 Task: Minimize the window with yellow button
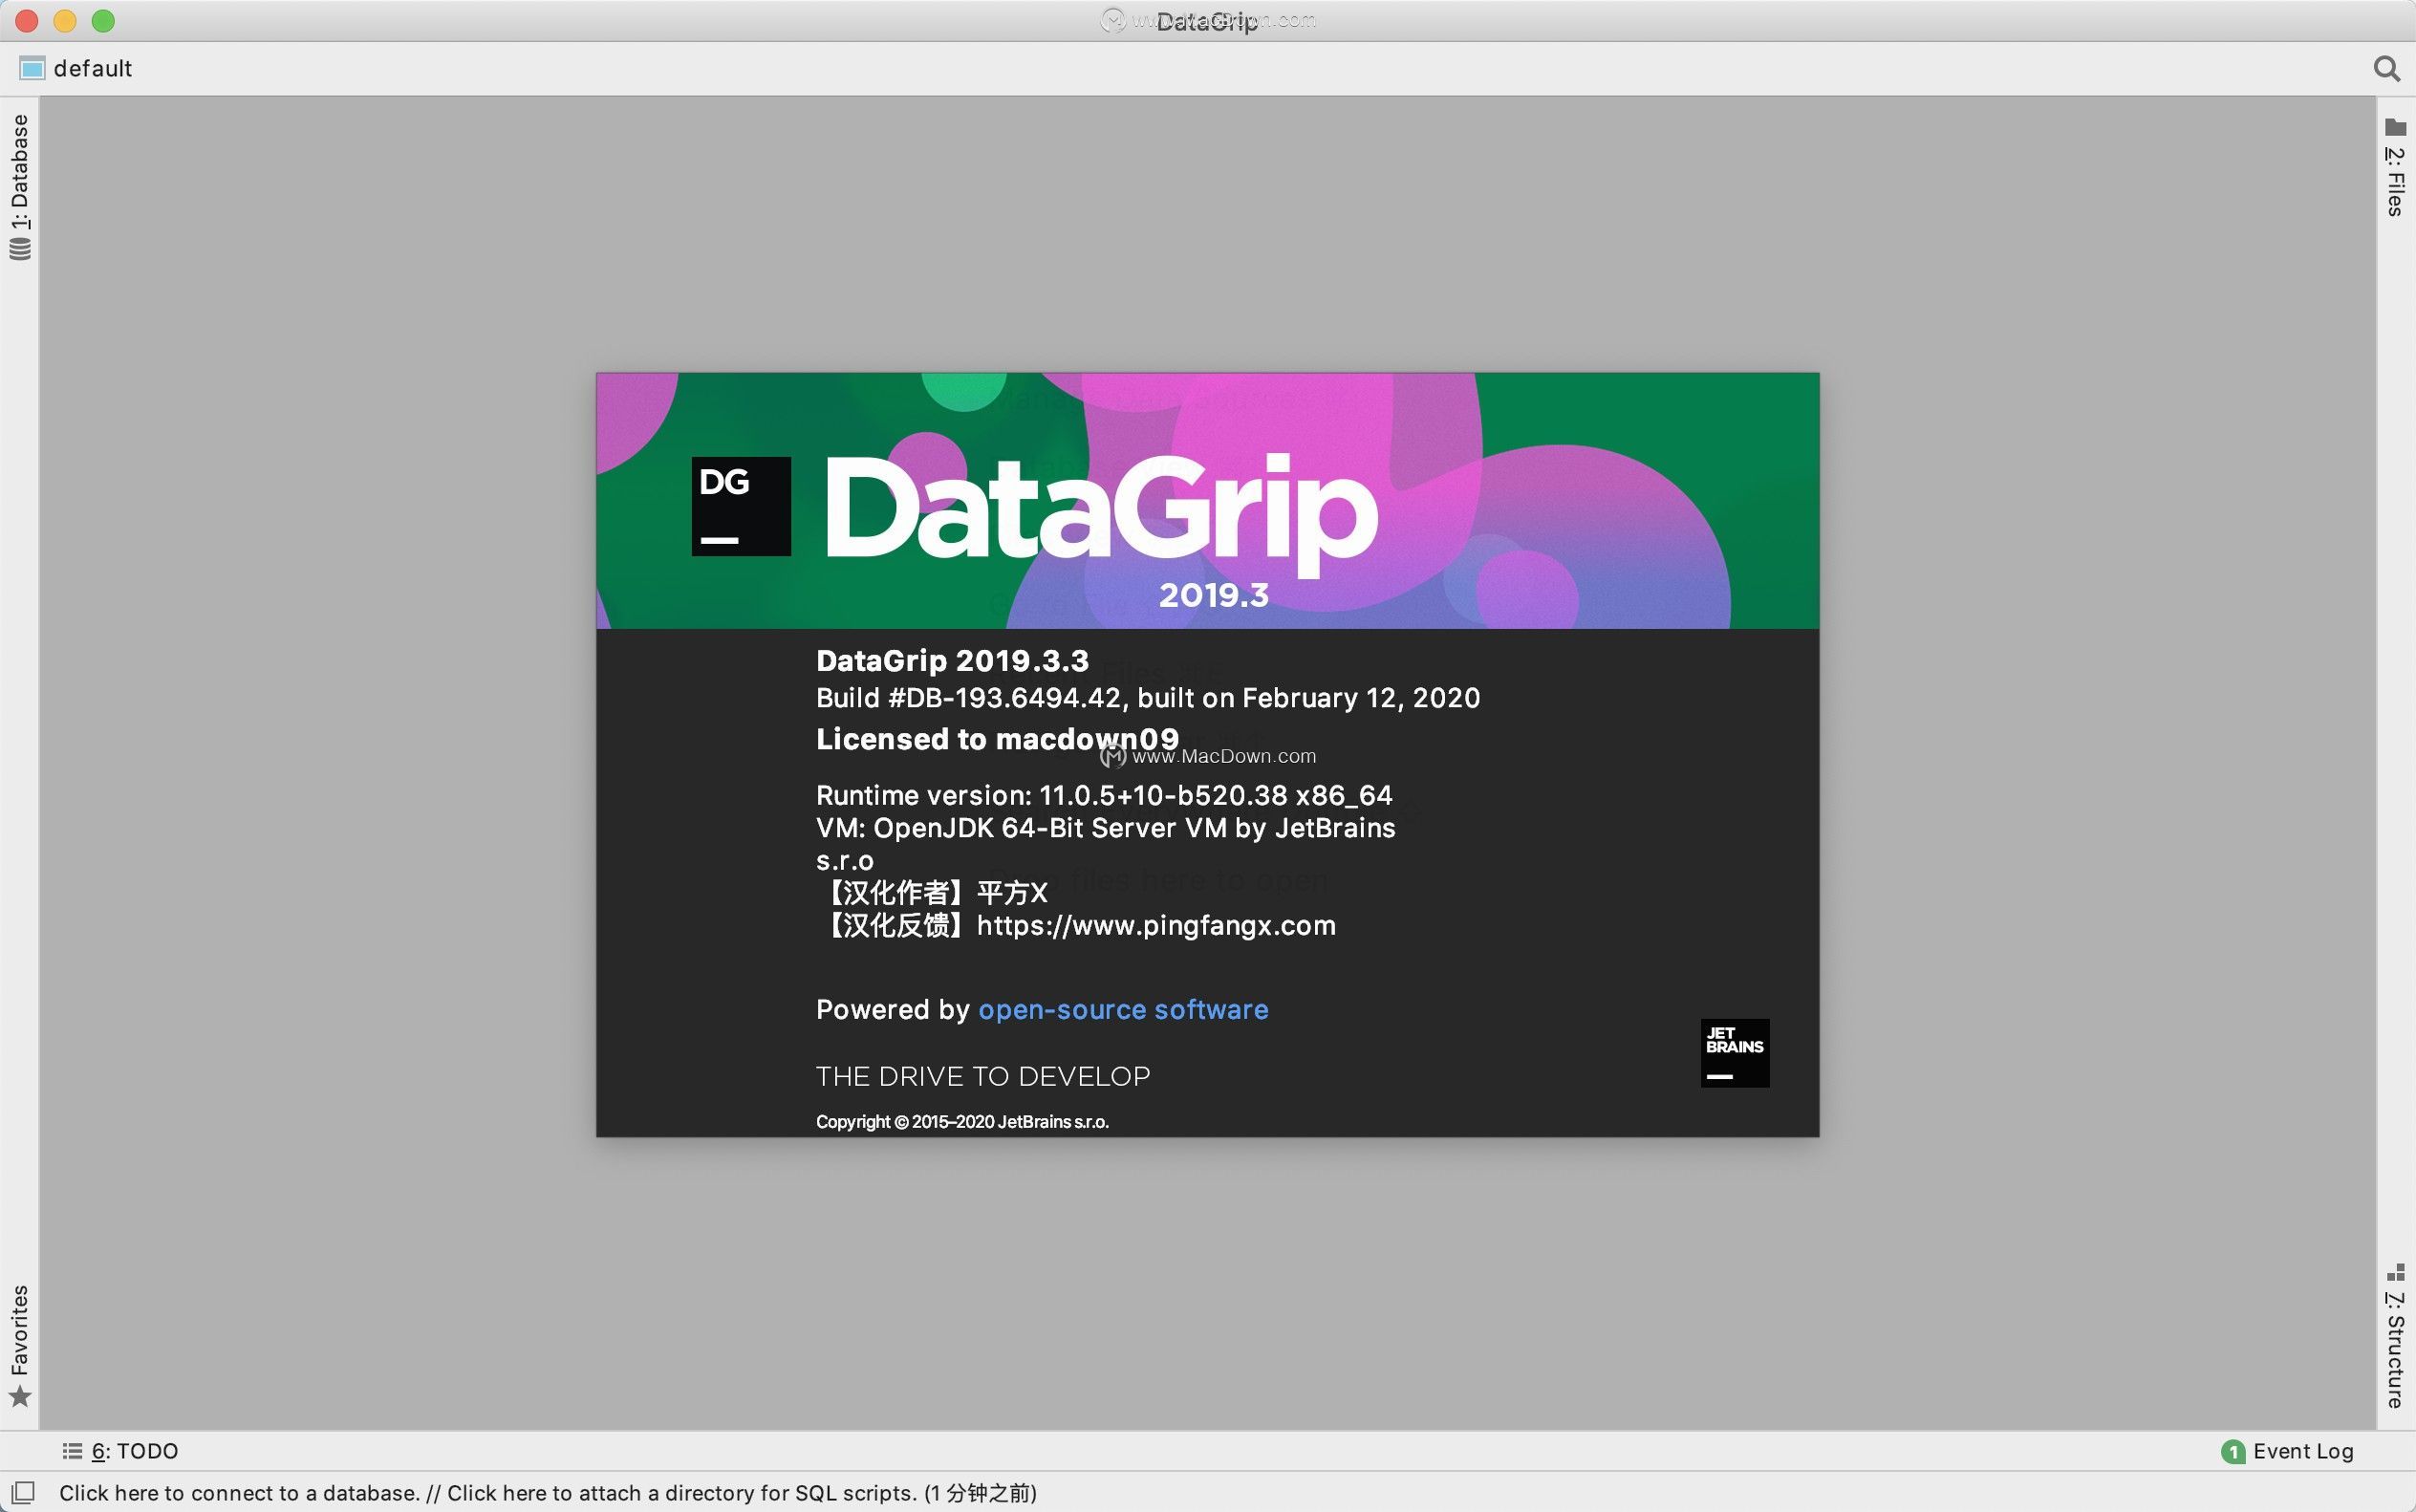(x=65, y=20)
